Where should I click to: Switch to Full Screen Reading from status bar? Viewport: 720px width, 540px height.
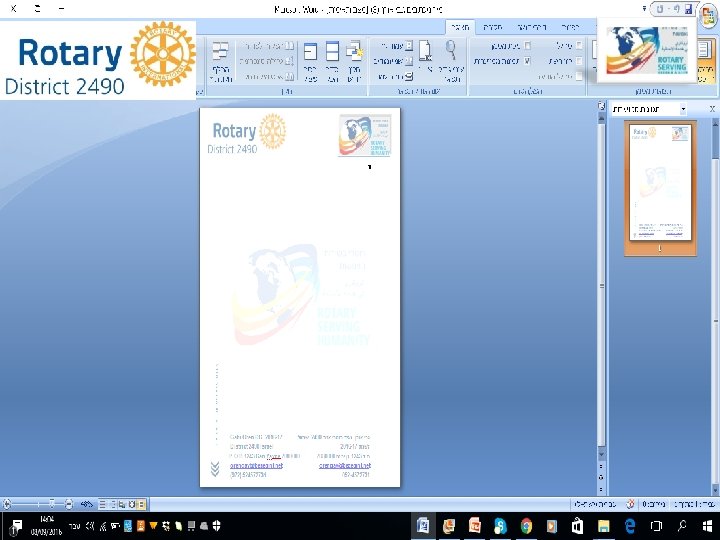[x=132, y=504]
